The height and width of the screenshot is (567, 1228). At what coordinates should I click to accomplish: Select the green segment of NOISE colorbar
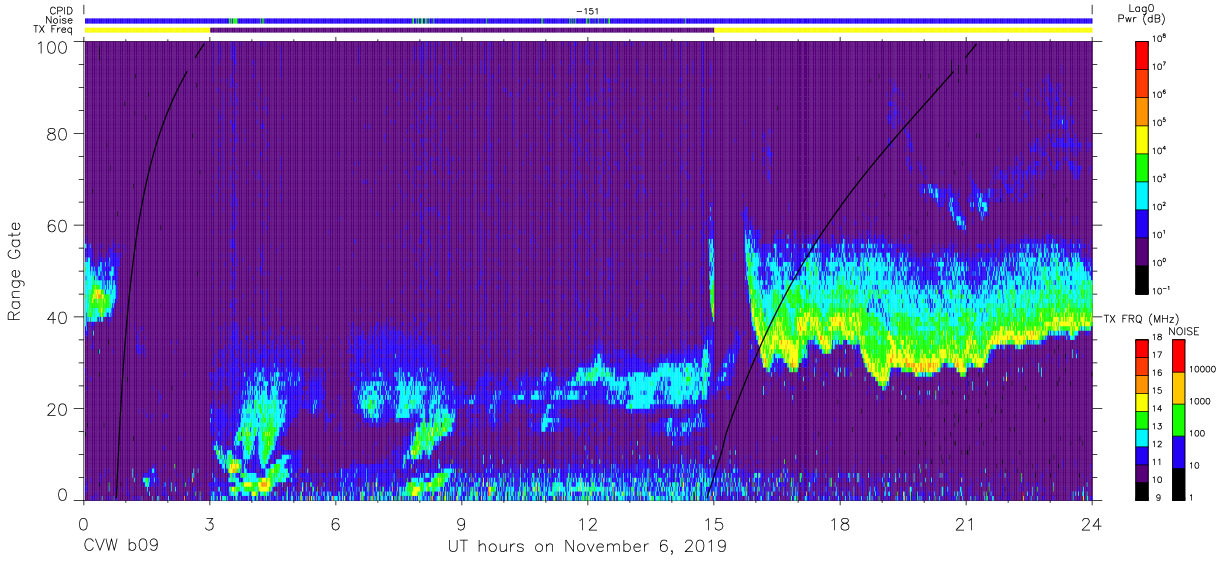(1178, 419)
